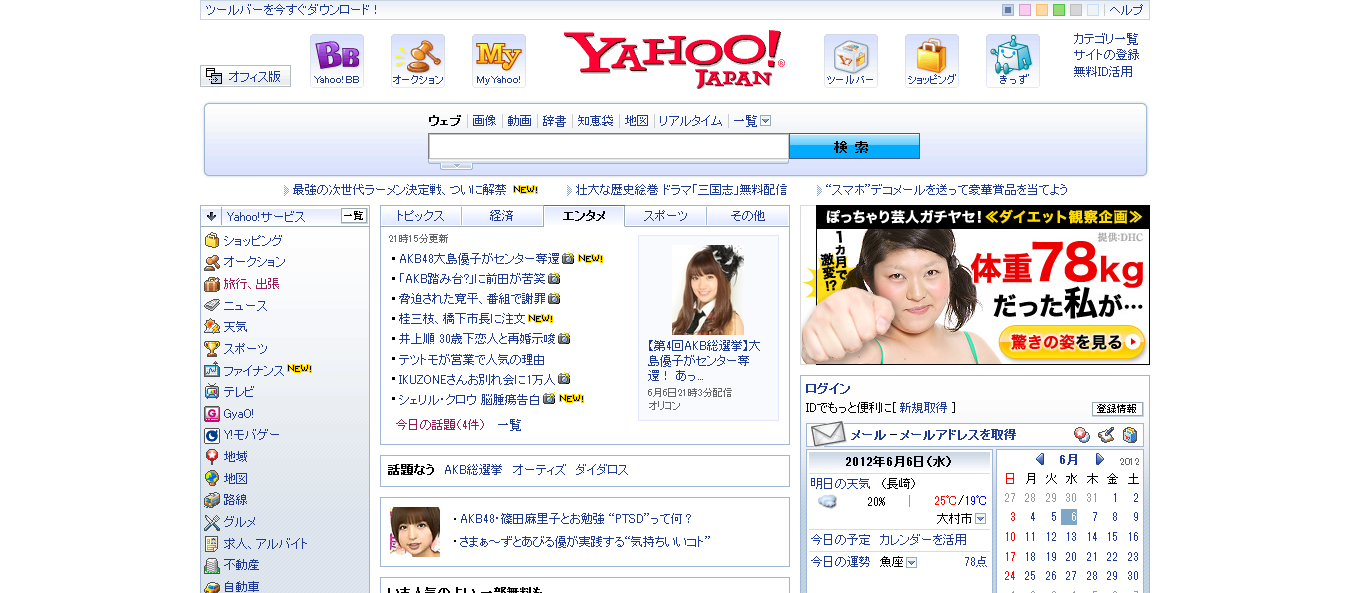Collapse the Yahoo!サービス arrow toggle
The width and height of the screenshot is (1349, 593).
212,216
